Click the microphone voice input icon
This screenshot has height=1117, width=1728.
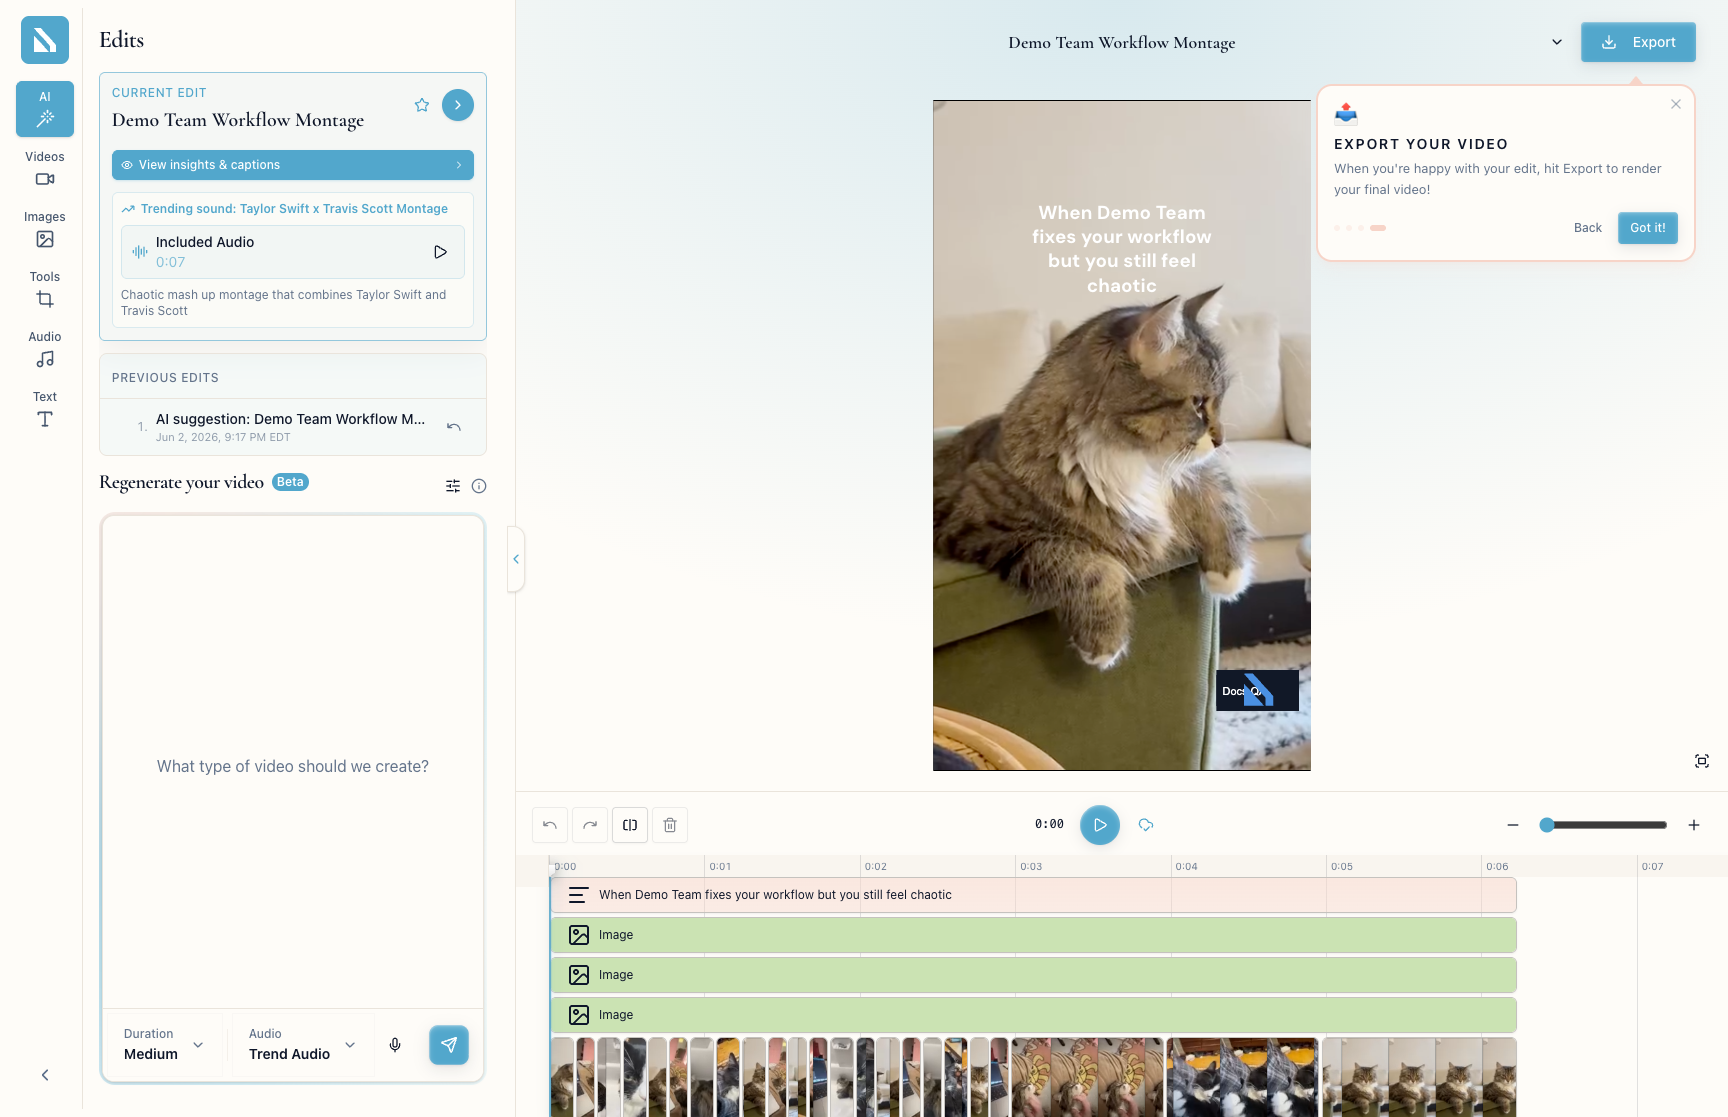pyautogui.click(x=395, y=1045)
